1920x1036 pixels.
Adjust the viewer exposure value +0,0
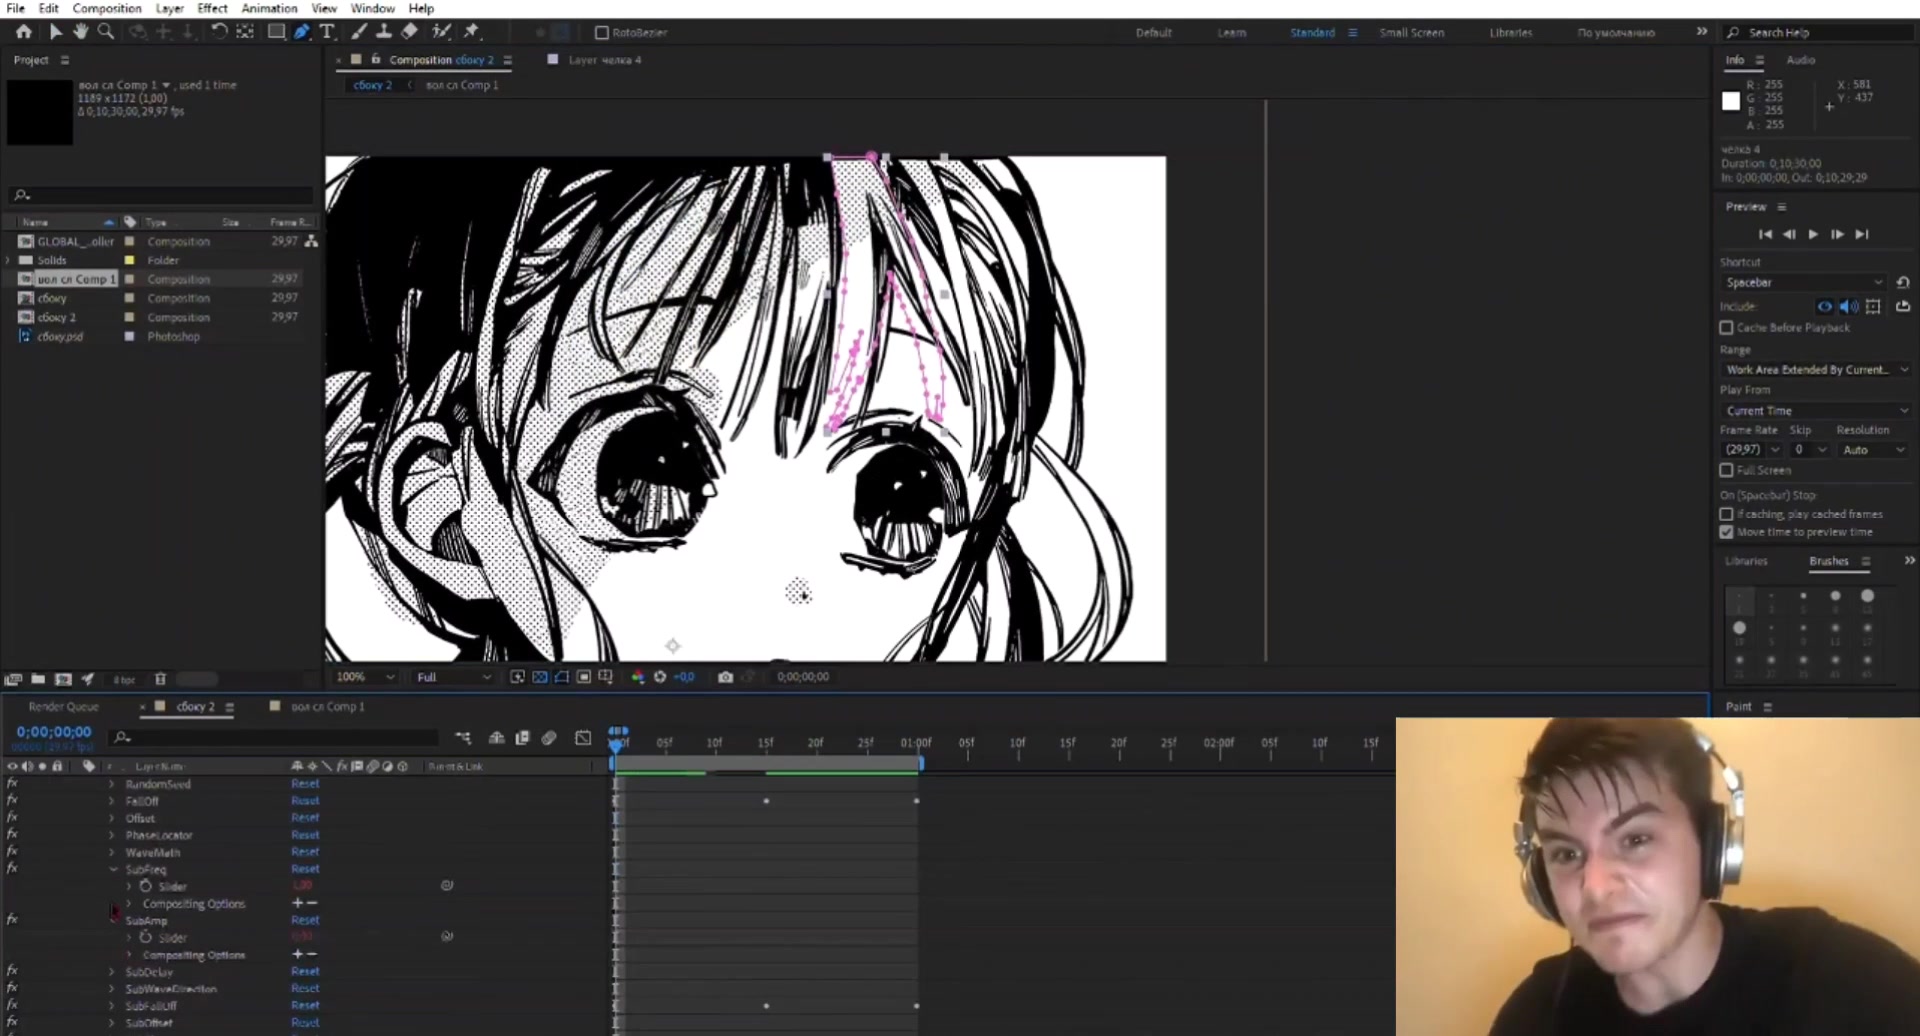click(684, 677)
